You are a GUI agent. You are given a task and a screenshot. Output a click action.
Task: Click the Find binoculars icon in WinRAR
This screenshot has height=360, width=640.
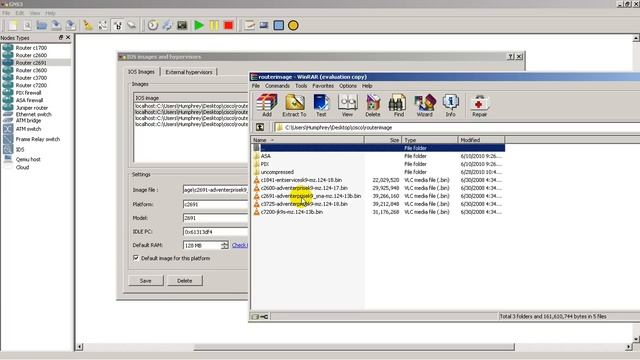[x=398, y=105]
